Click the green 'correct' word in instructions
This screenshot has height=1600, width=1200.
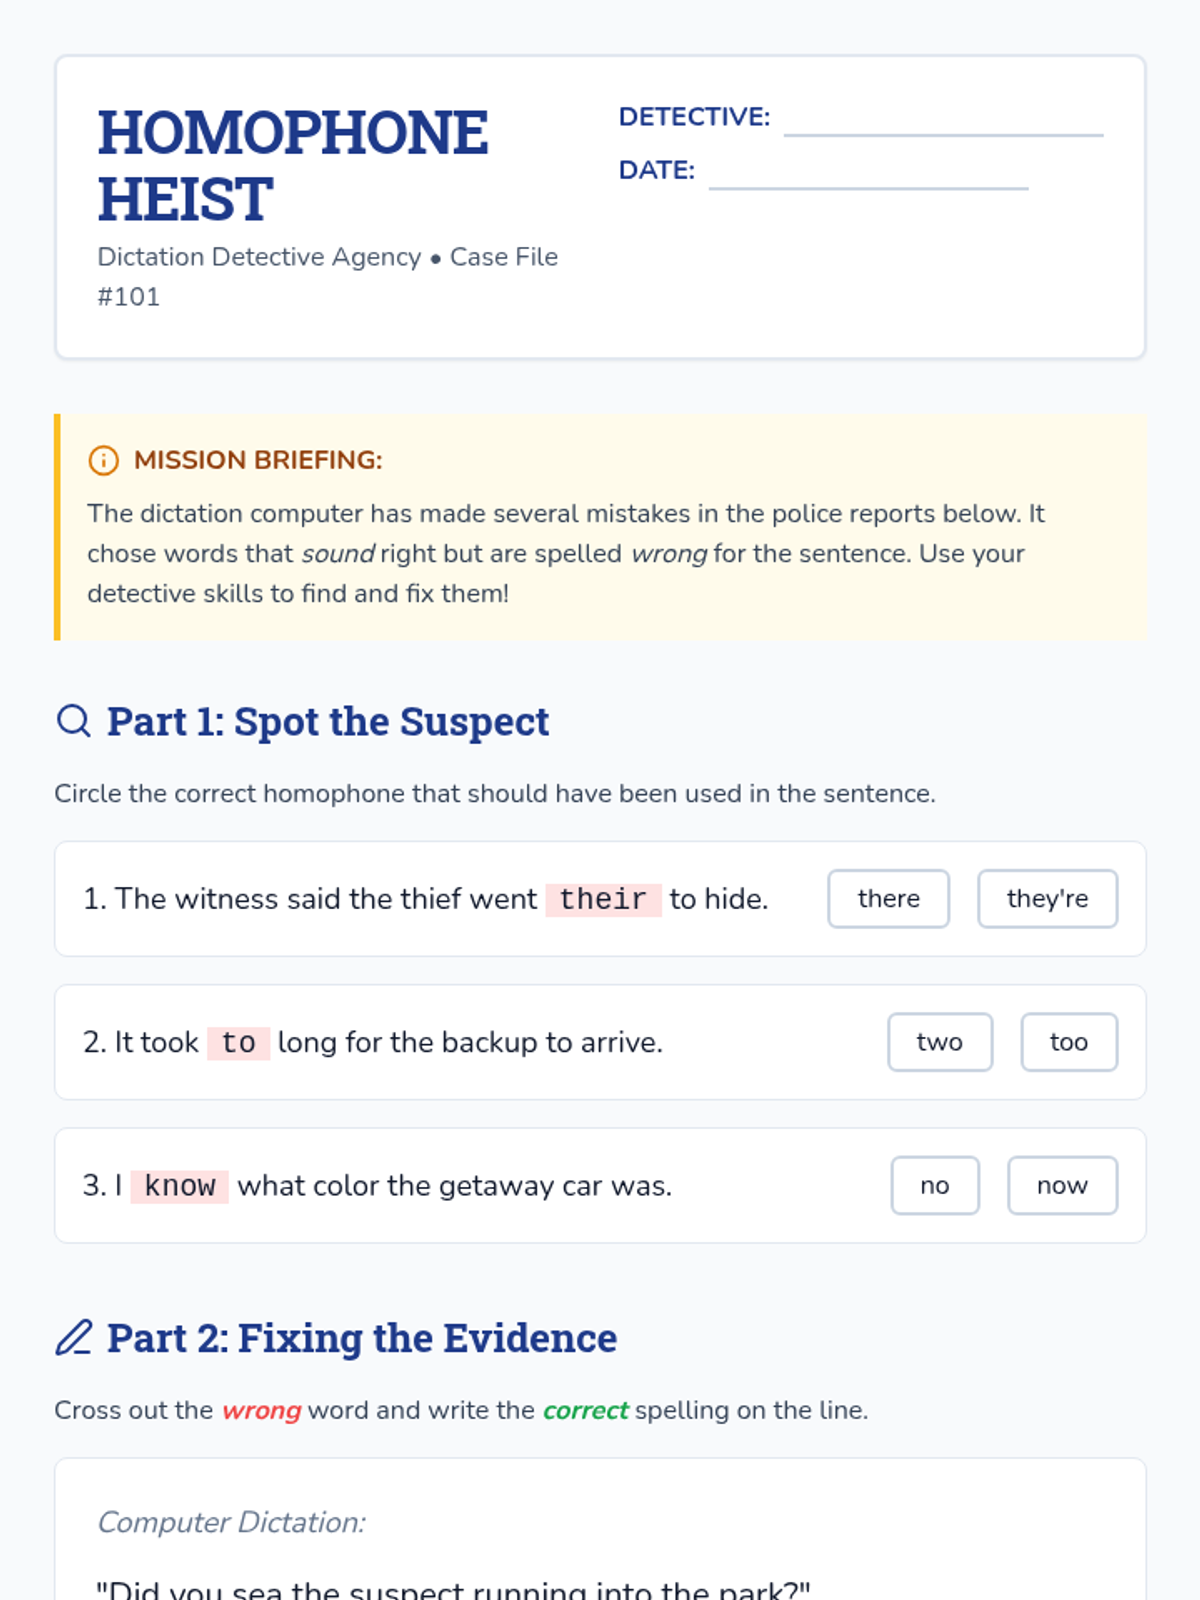tap(586, 1410)
